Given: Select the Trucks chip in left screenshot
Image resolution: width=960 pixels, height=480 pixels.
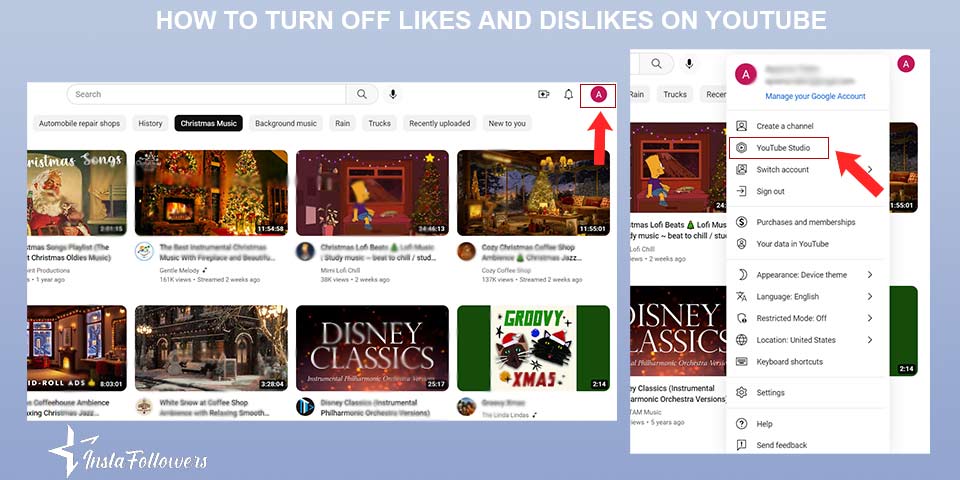Looking at the screenshot, I should pos(380,123).
